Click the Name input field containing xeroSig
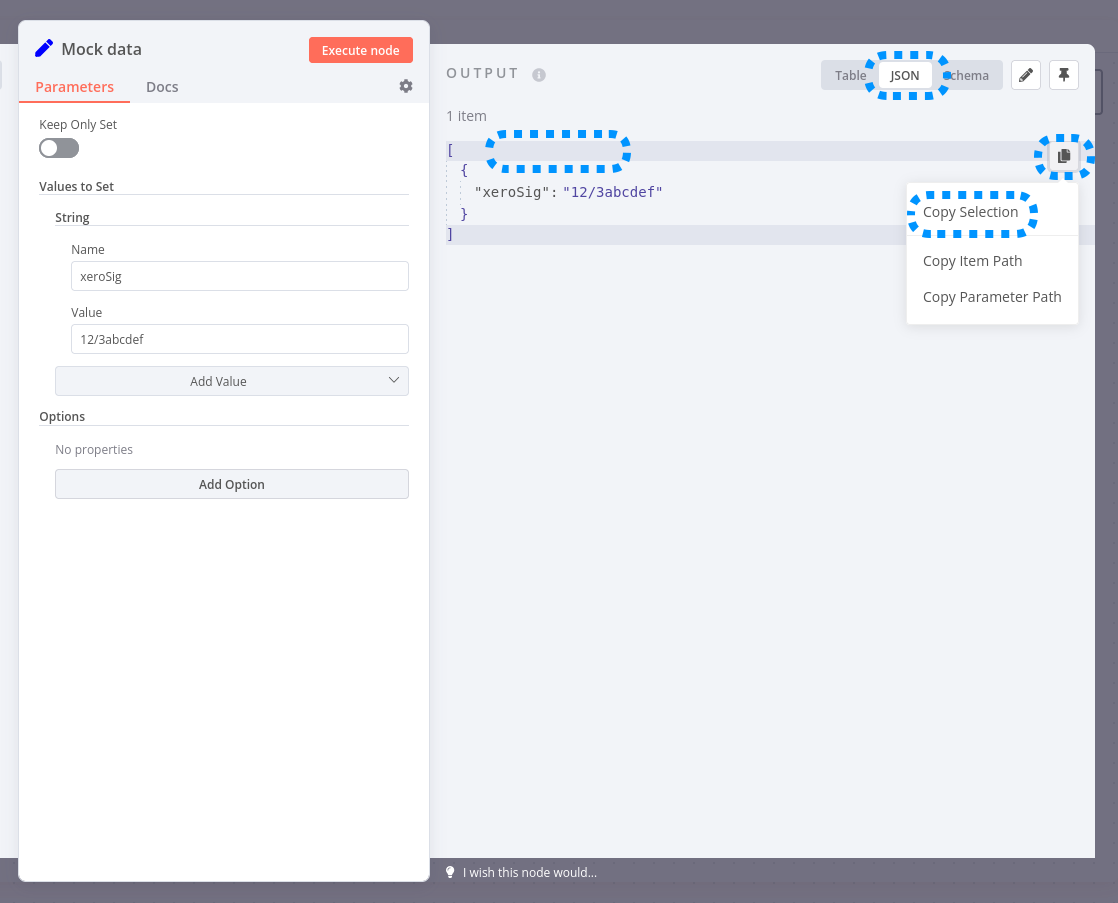The width and height of the screenshot is (1118, 903). point(240,276)
